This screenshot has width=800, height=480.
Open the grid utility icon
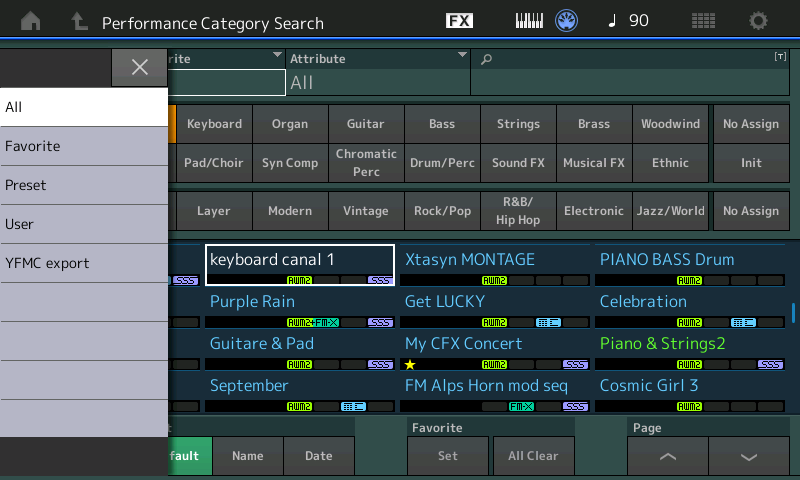pos(703,21)
